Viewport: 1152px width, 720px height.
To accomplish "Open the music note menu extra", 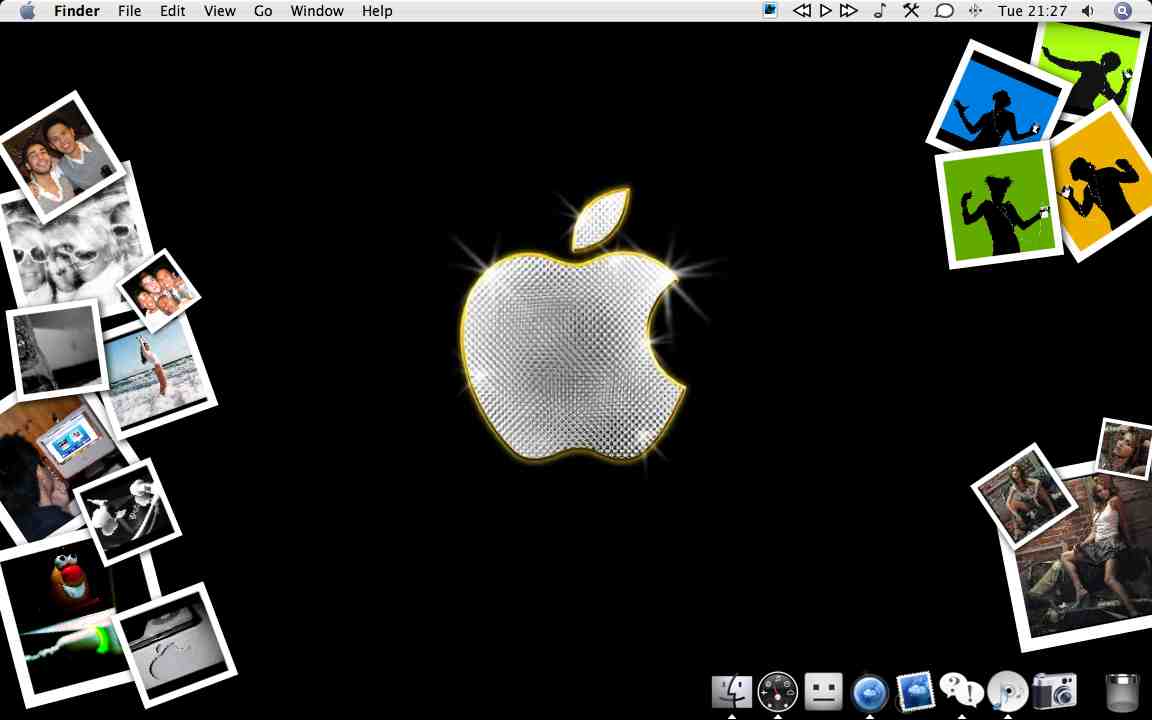I will tap(879, 10).
